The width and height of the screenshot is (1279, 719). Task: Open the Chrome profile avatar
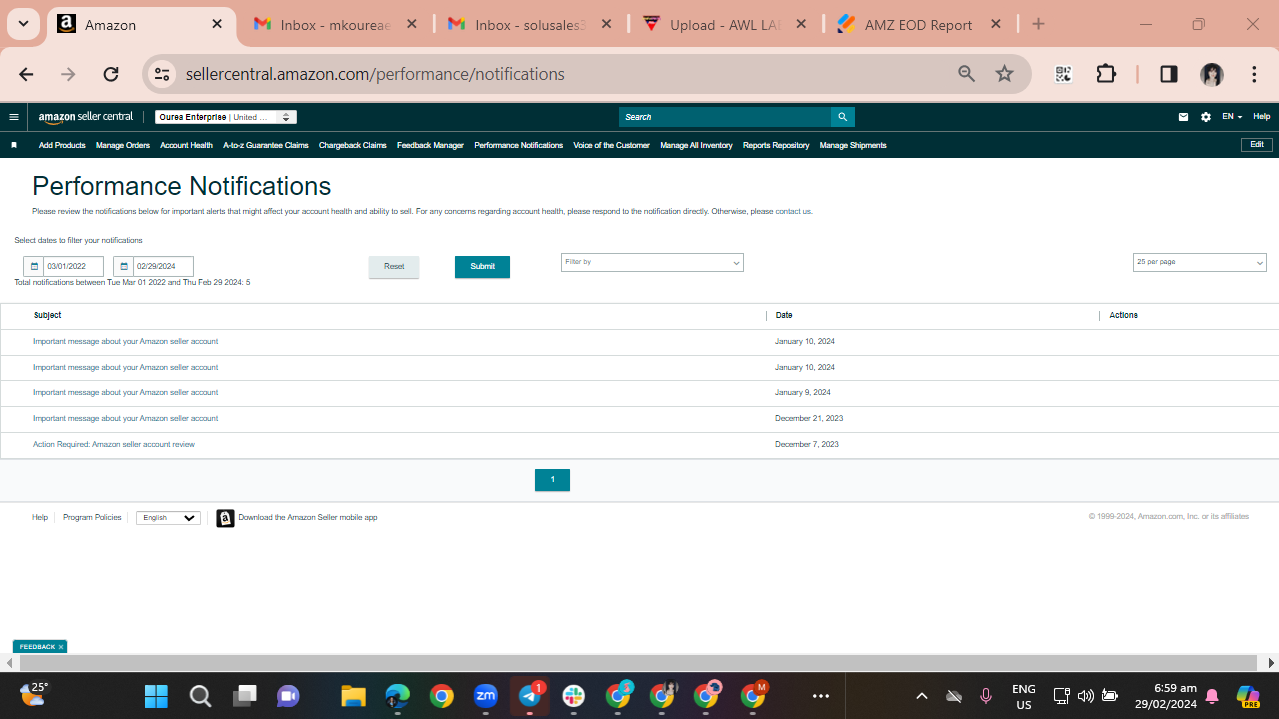(x=1212, y=74)
